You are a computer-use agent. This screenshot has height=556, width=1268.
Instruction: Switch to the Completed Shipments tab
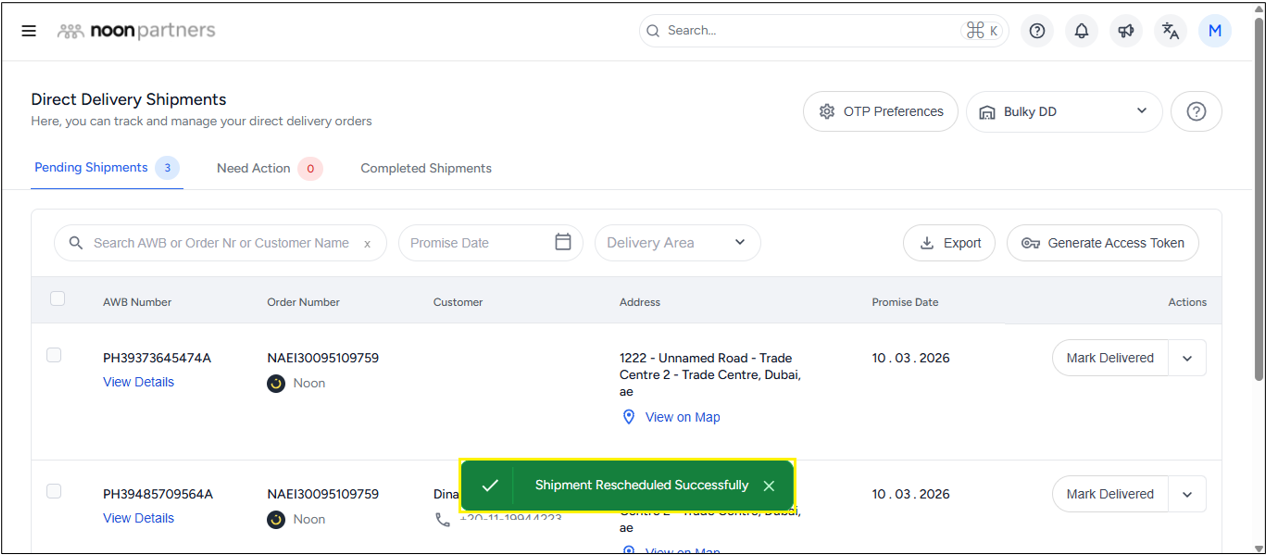tap(426, 168)
